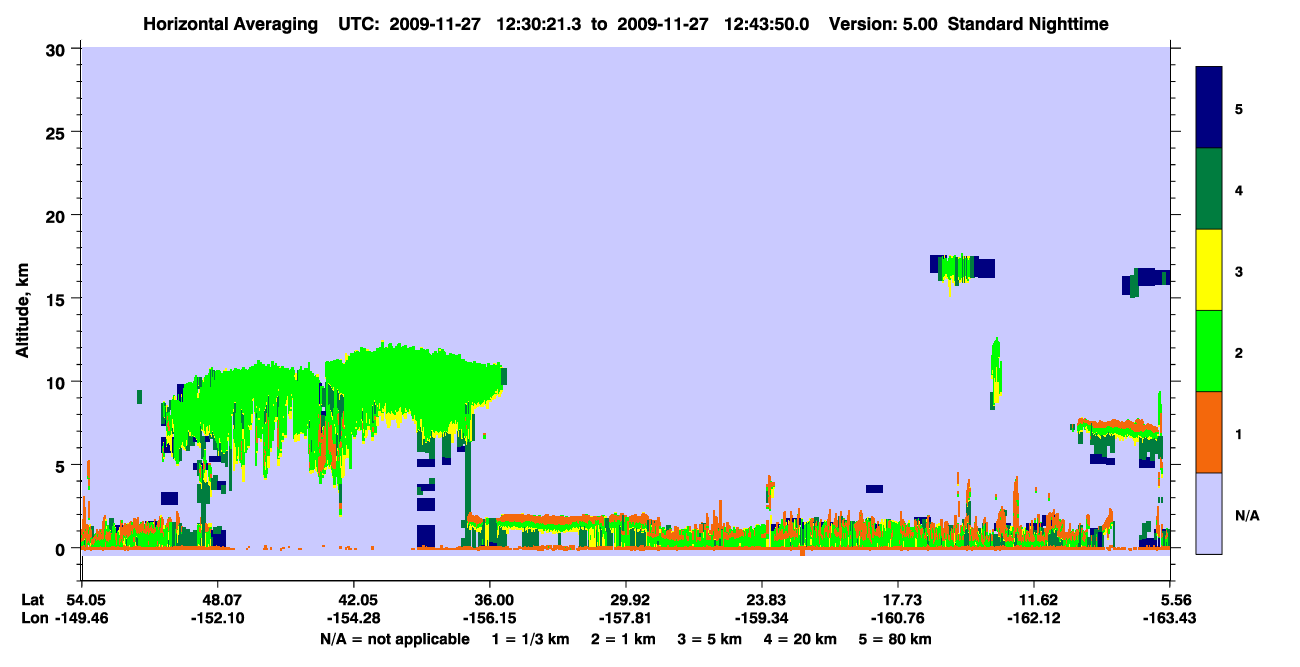Click the '1 = 1/3 km' legend note
Screen dimensions: 1300x667
(533, 639)
